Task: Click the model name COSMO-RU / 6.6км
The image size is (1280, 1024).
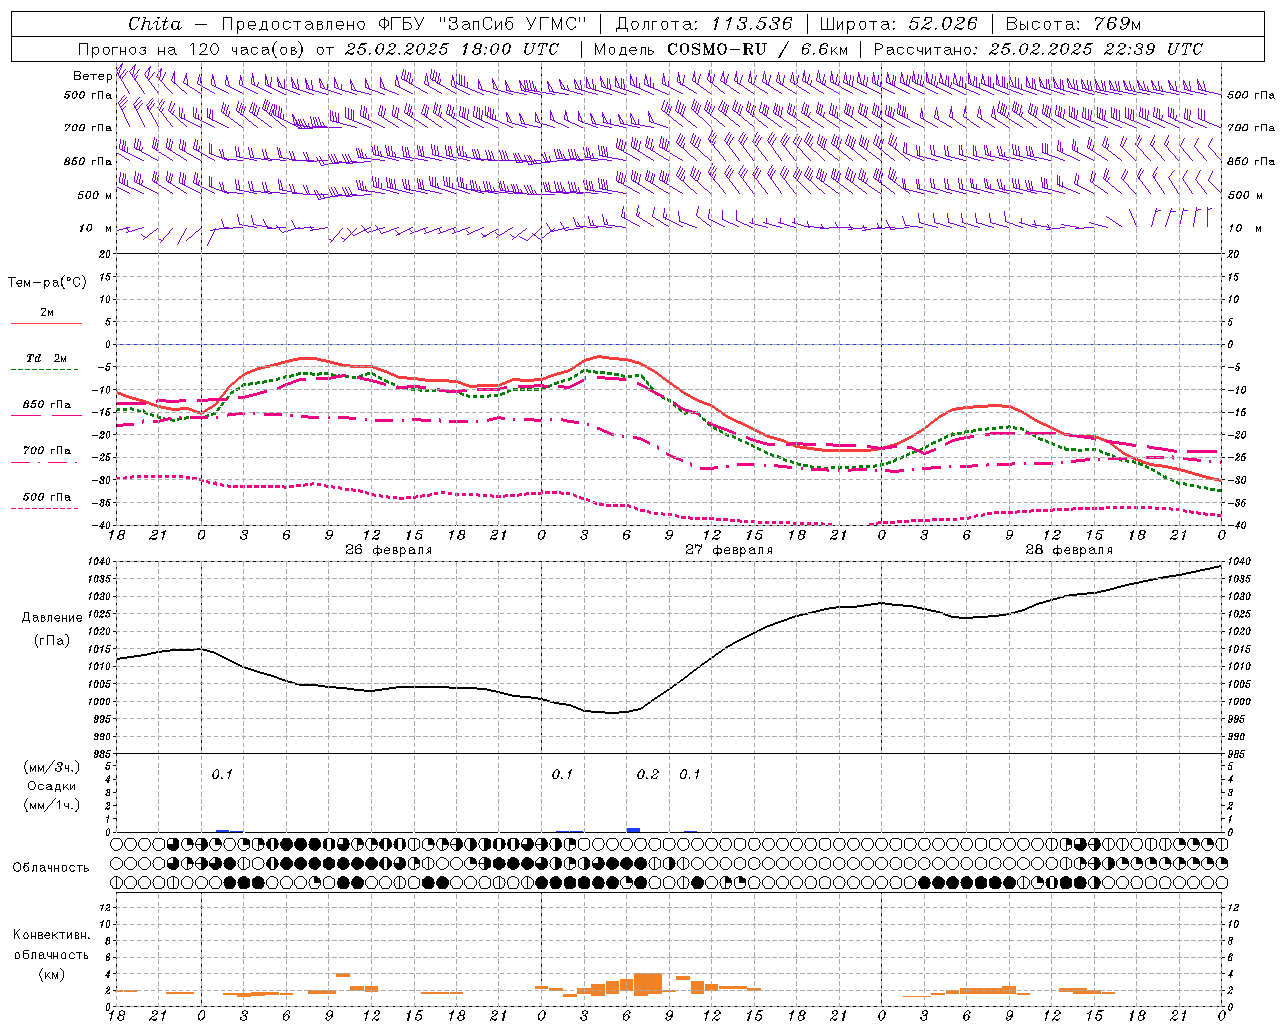Action: (x=757, y=49)
